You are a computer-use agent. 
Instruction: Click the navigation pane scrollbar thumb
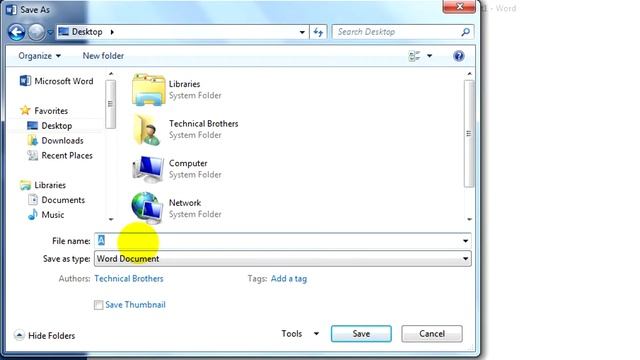pos(110,104)
